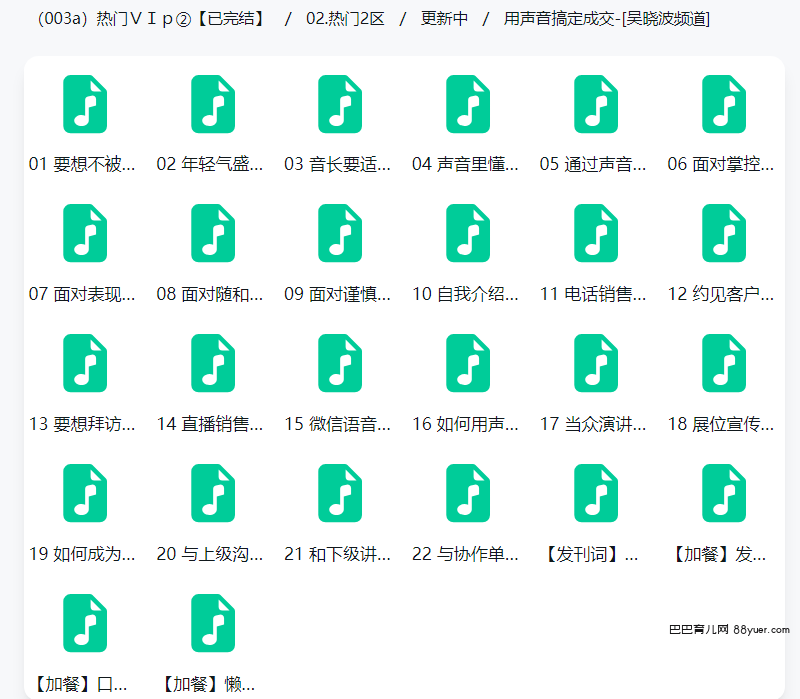
Task: Pick the file name '19 如何成为...'
Action: (x=82, y=554)
